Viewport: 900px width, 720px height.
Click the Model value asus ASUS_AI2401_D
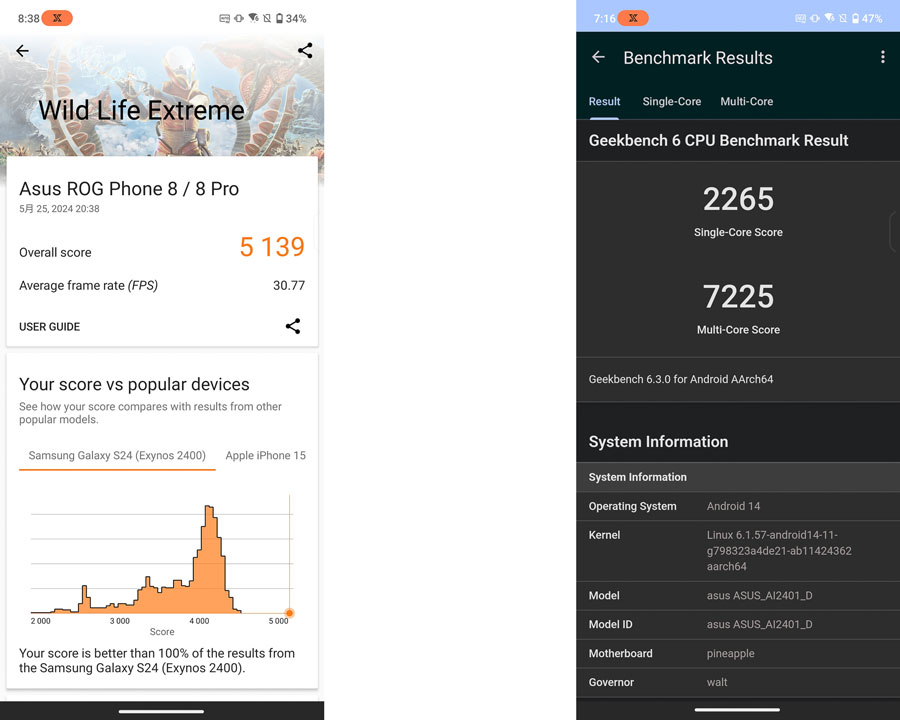(x=759, y=595)
